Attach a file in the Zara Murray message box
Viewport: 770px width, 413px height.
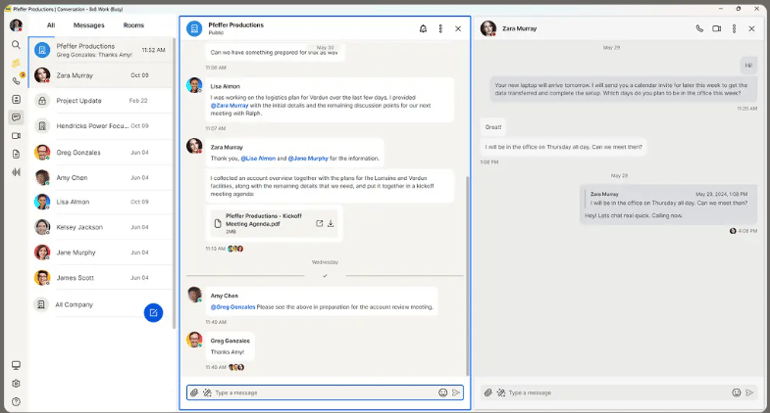pyautogui.click(x=488, y=393)
